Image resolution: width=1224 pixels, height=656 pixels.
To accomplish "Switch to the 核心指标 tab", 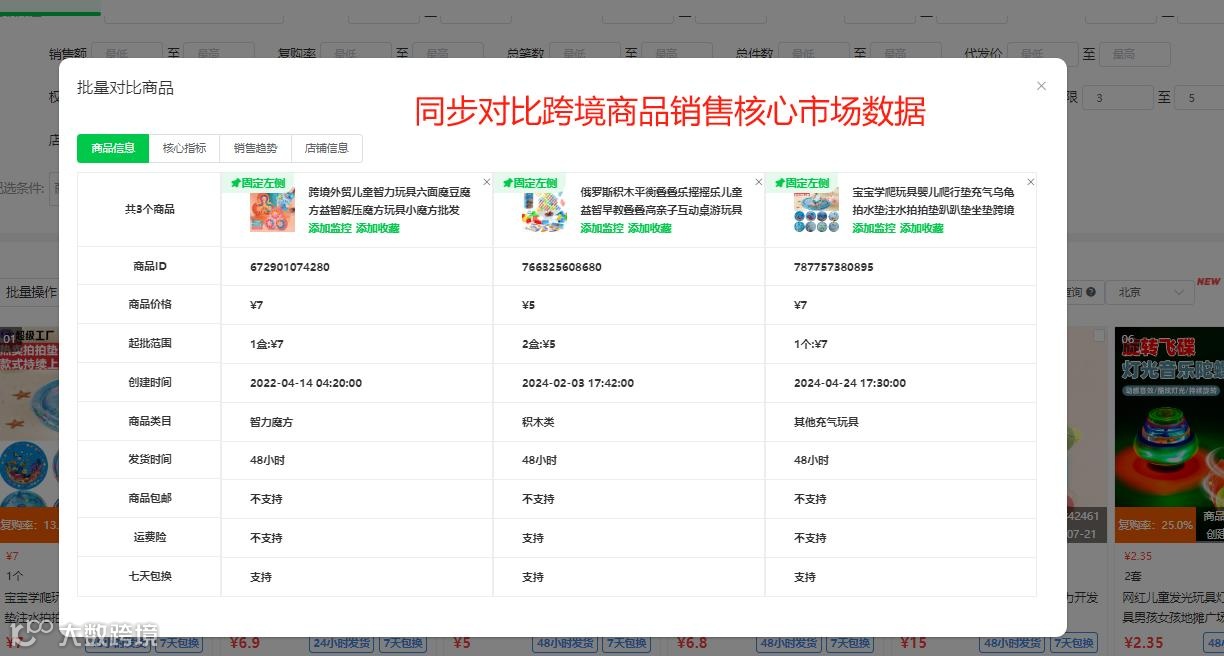I will tap(185, 148).
